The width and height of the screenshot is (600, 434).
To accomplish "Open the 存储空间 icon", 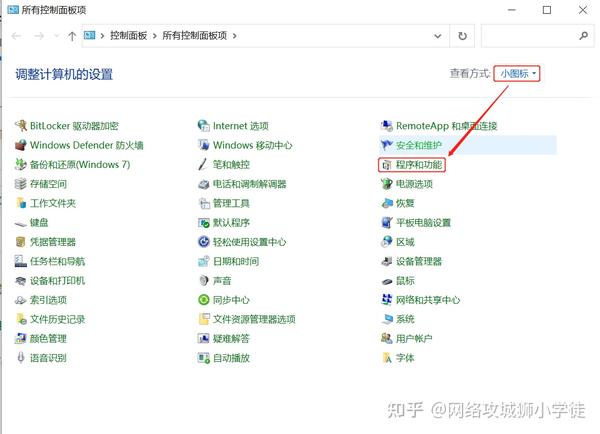I will [x=20, y=184].
